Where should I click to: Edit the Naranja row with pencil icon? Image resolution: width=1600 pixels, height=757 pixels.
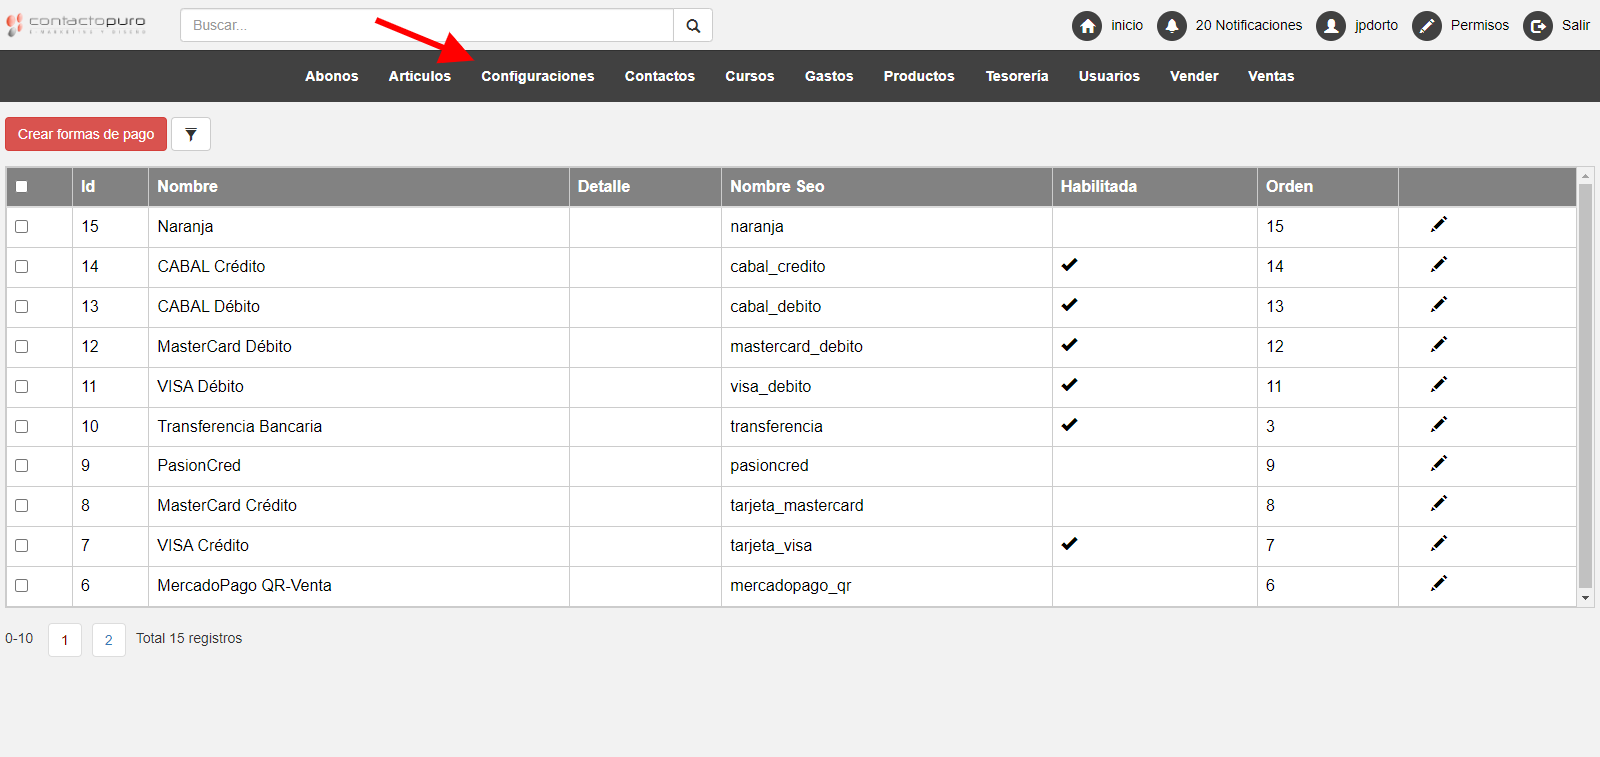coord(1439,225)
